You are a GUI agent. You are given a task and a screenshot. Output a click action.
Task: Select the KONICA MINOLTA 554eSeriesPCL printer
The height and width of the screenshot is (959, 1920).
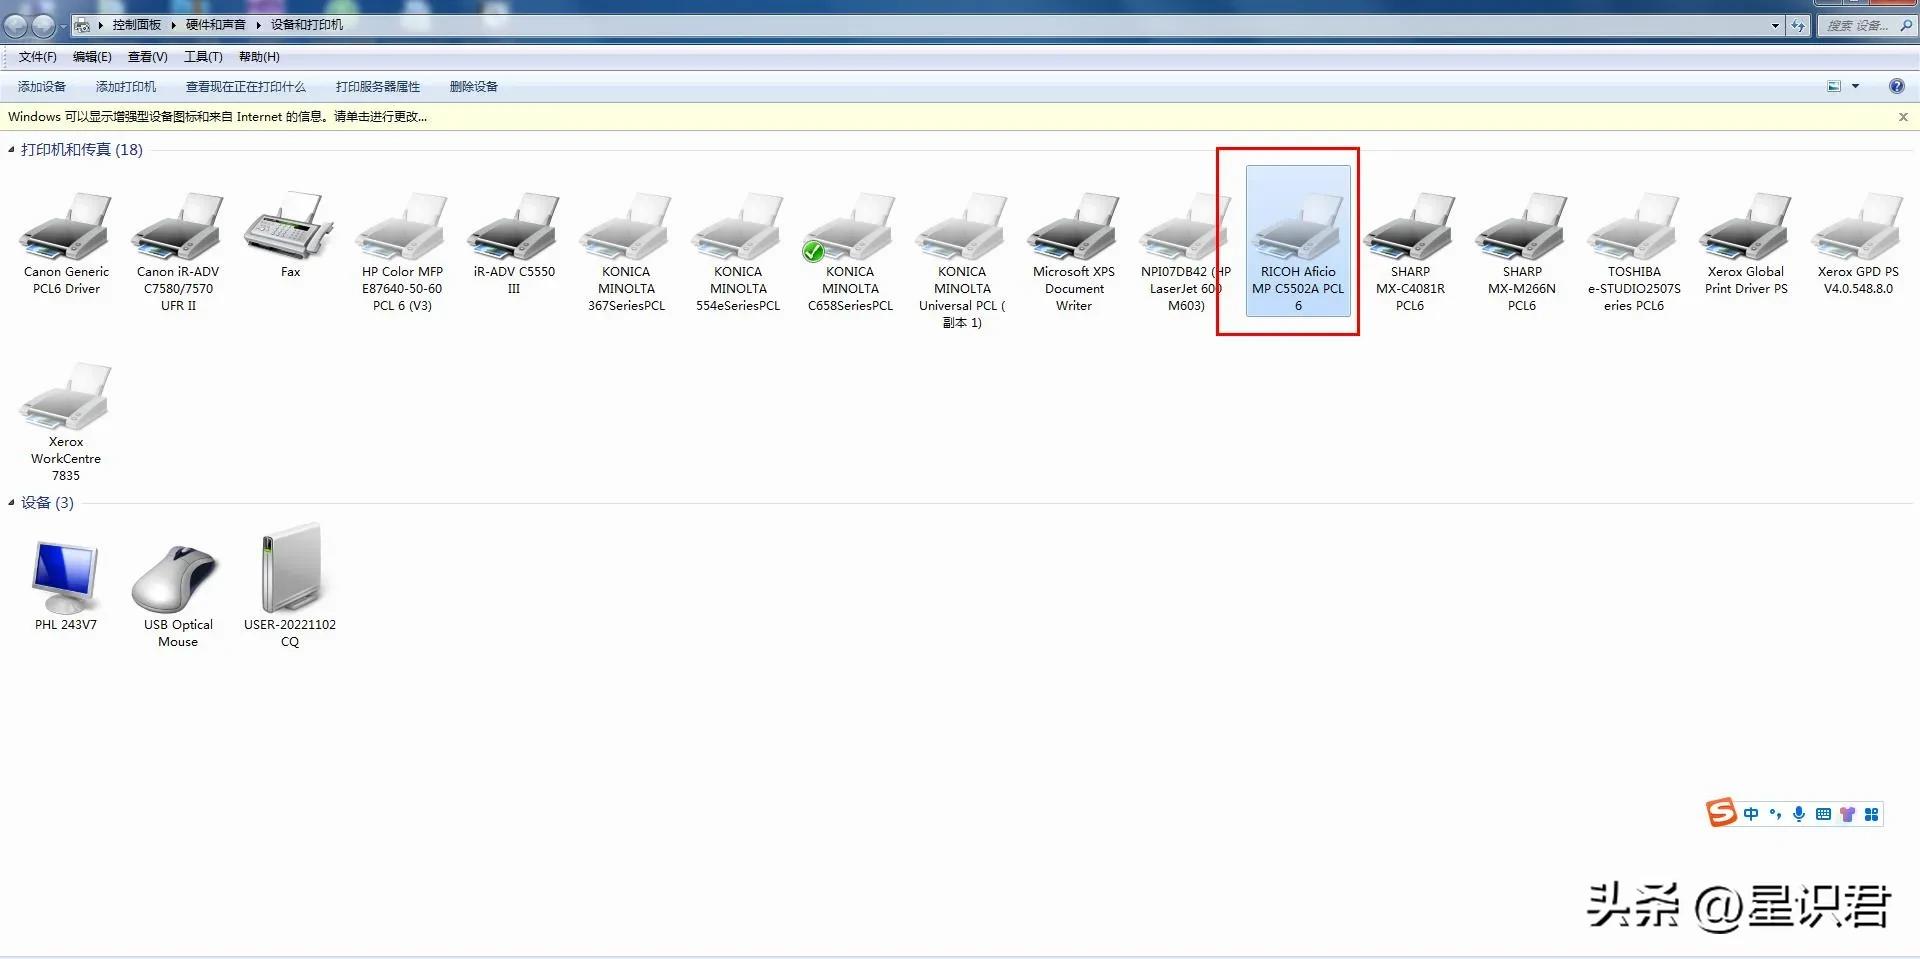[738, 252]
